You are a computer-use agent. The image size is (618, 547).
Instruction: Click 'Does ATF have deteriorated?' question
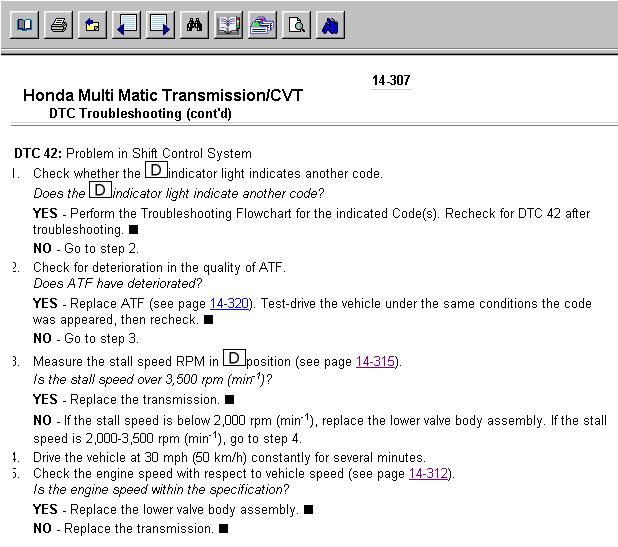[117, 283]
